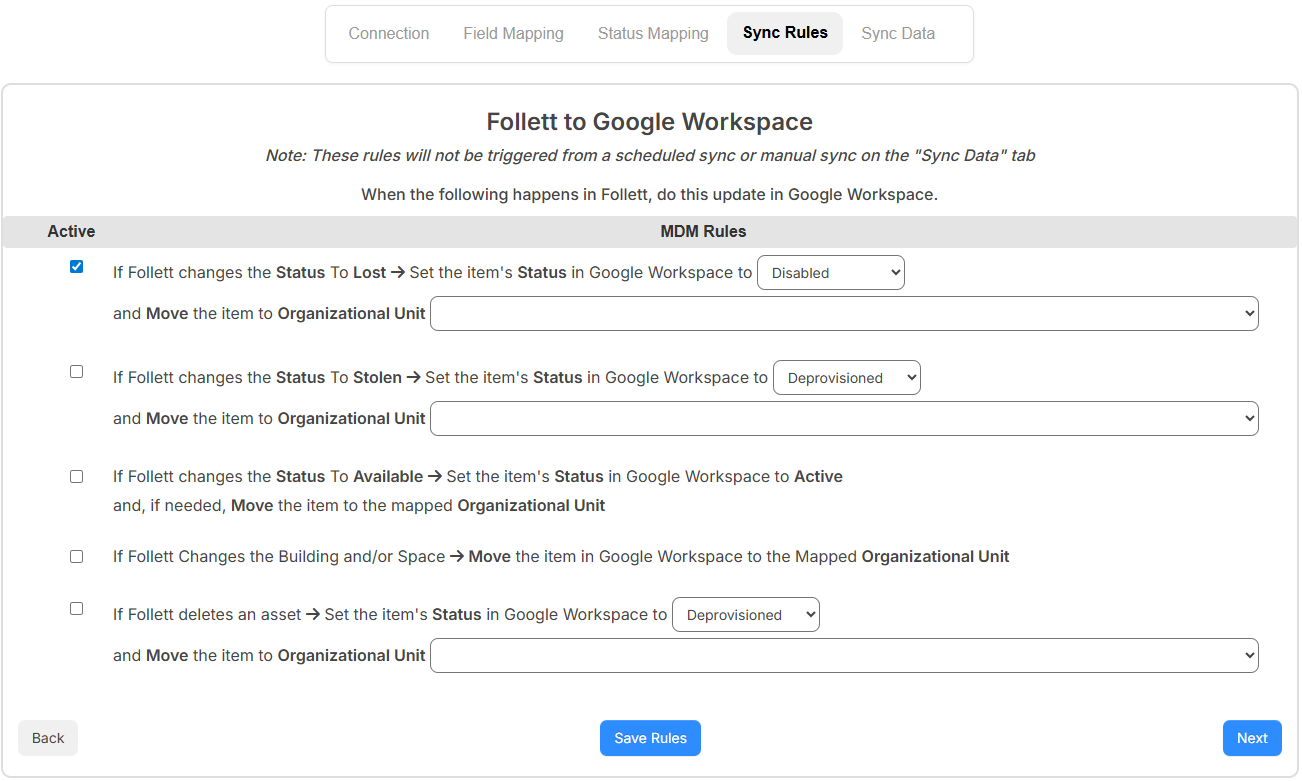The width and height of the screenshot is (1302, 781).
Task: Enable the Building and Space move rule
Action: coord(76,556)
